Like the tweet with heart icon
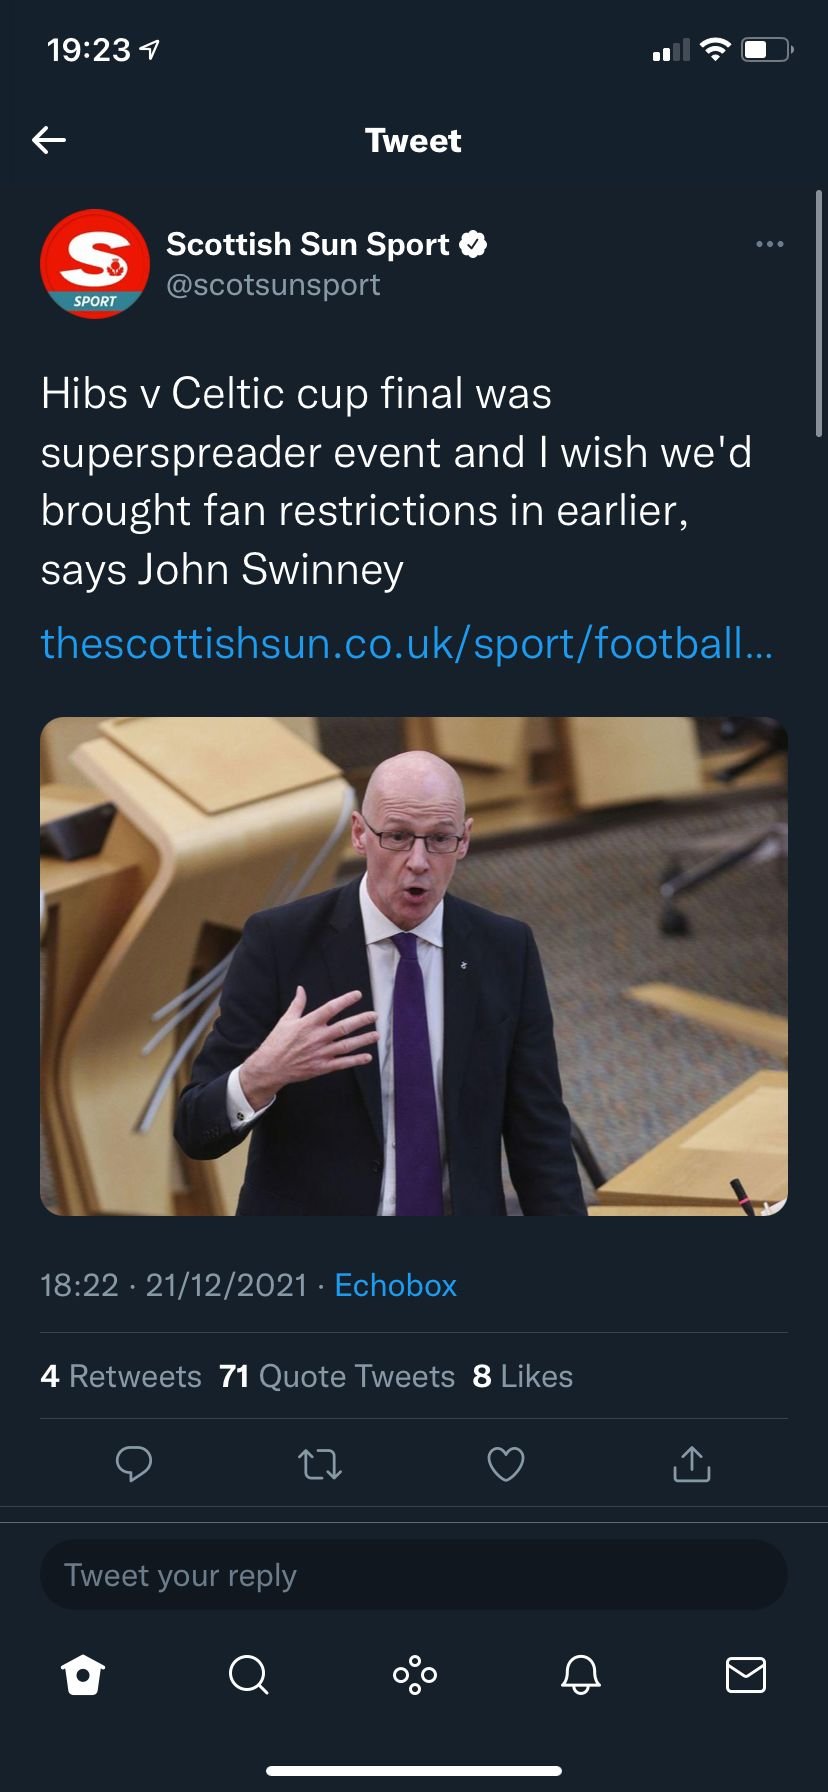This screenshot has width=828, height=1792. (x=506, y=1464)
